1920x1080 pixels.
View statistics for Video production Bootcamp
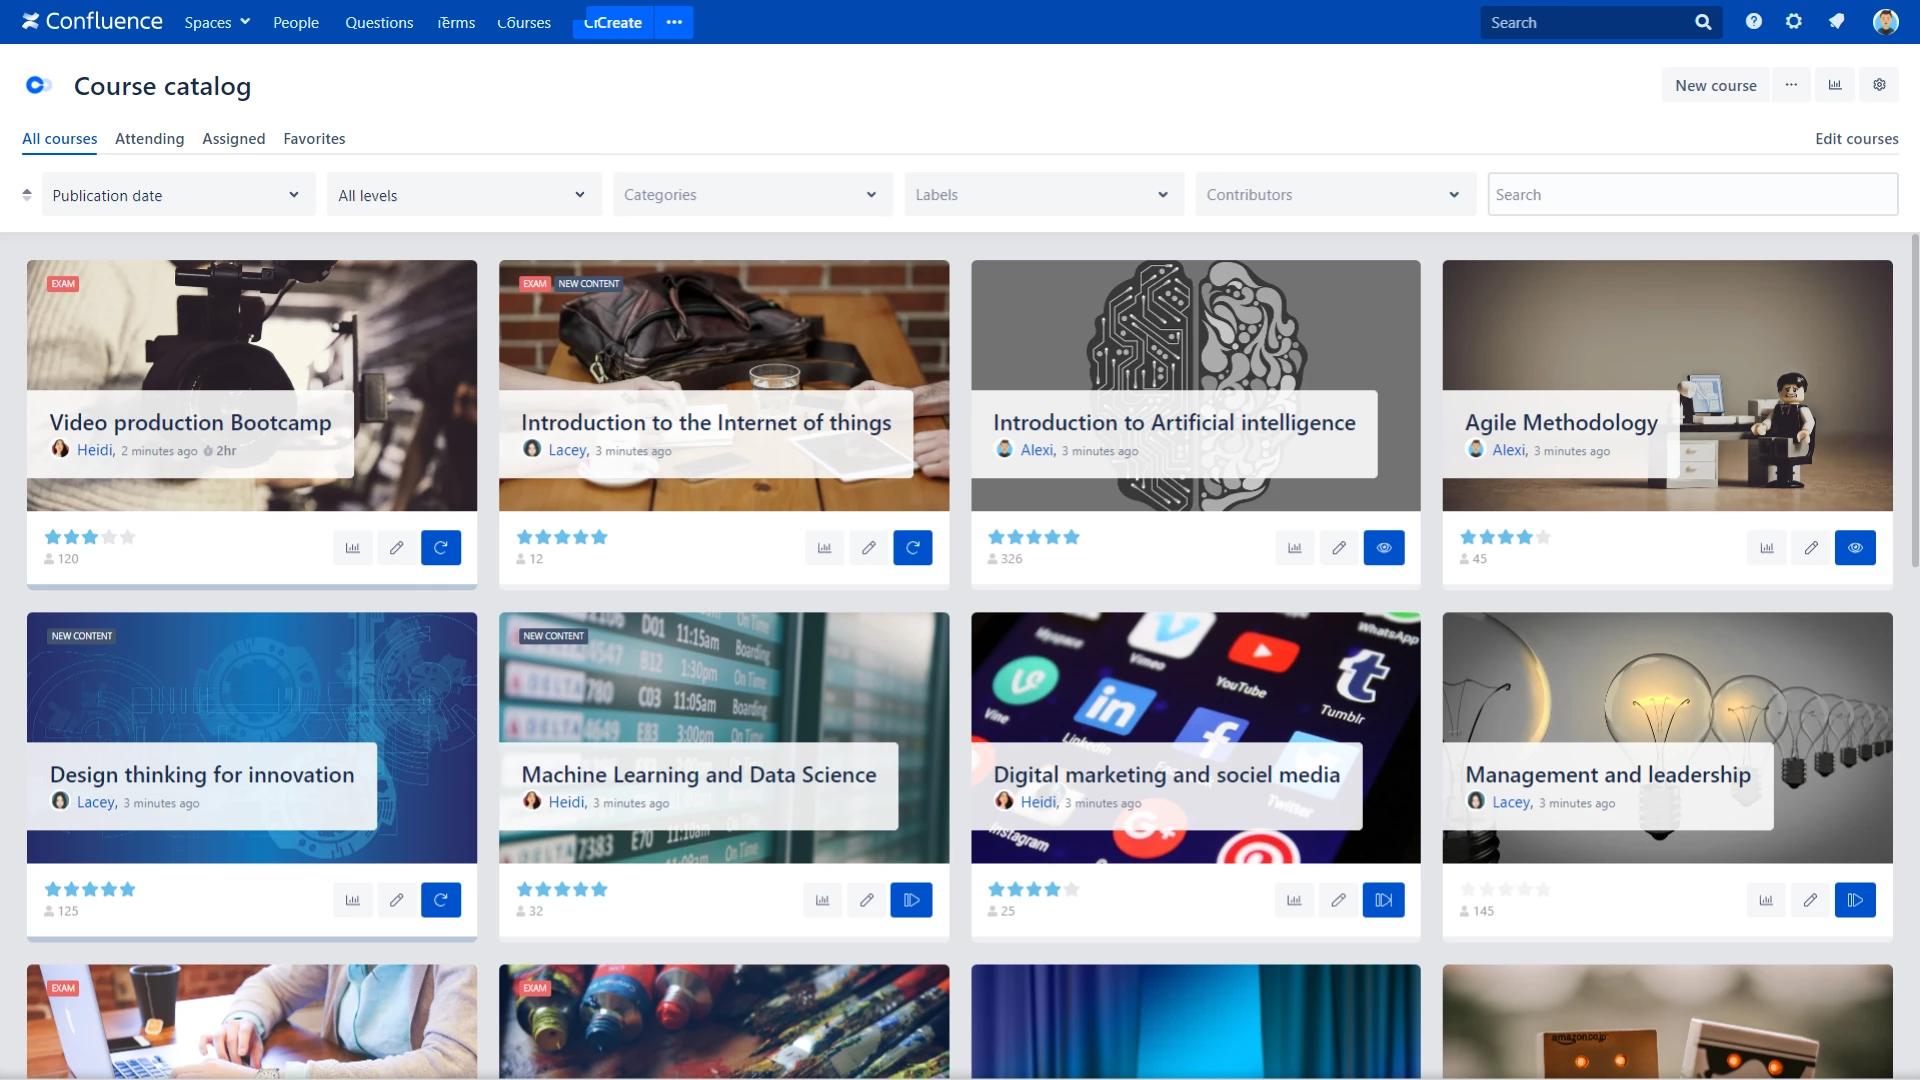(x=353, y=548)
